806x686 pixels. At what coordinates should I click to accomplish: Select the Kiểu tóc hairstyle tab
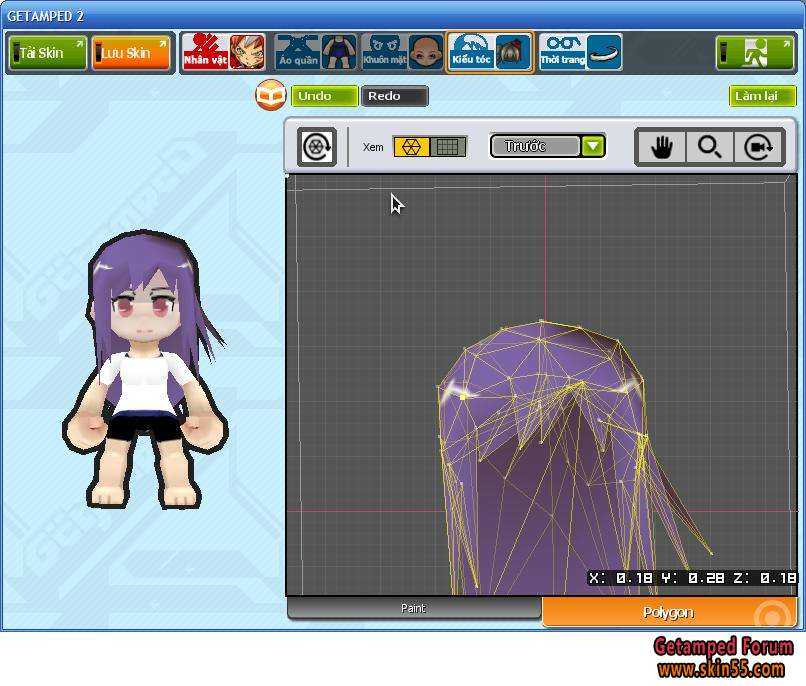pyautogui.click(x=490, y=51)
